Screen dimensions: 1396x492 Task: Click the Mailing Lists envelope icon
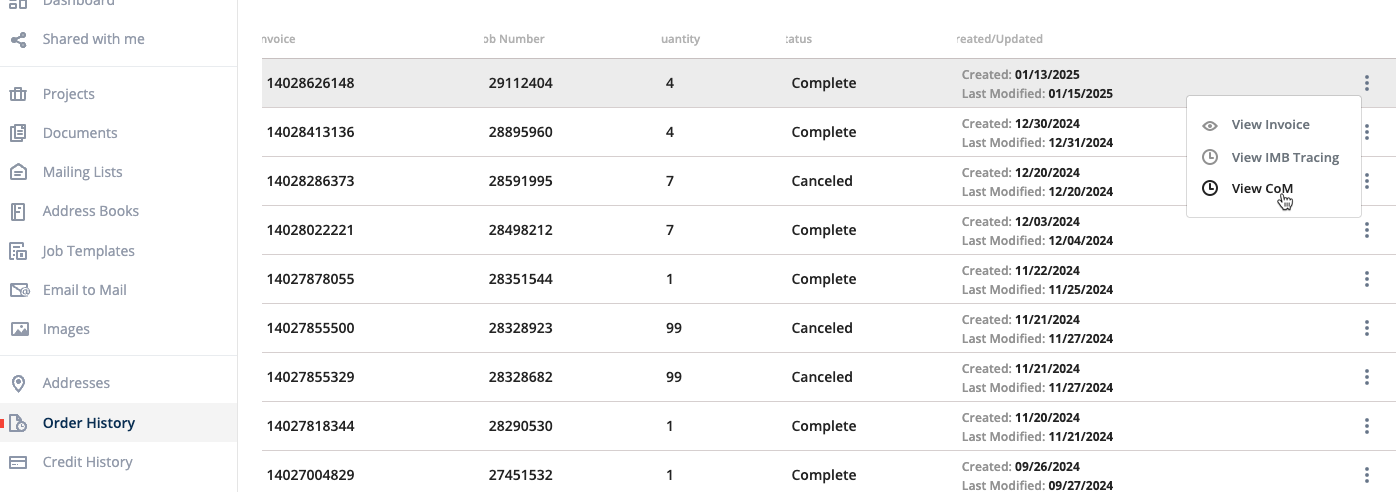click(18, 172)
